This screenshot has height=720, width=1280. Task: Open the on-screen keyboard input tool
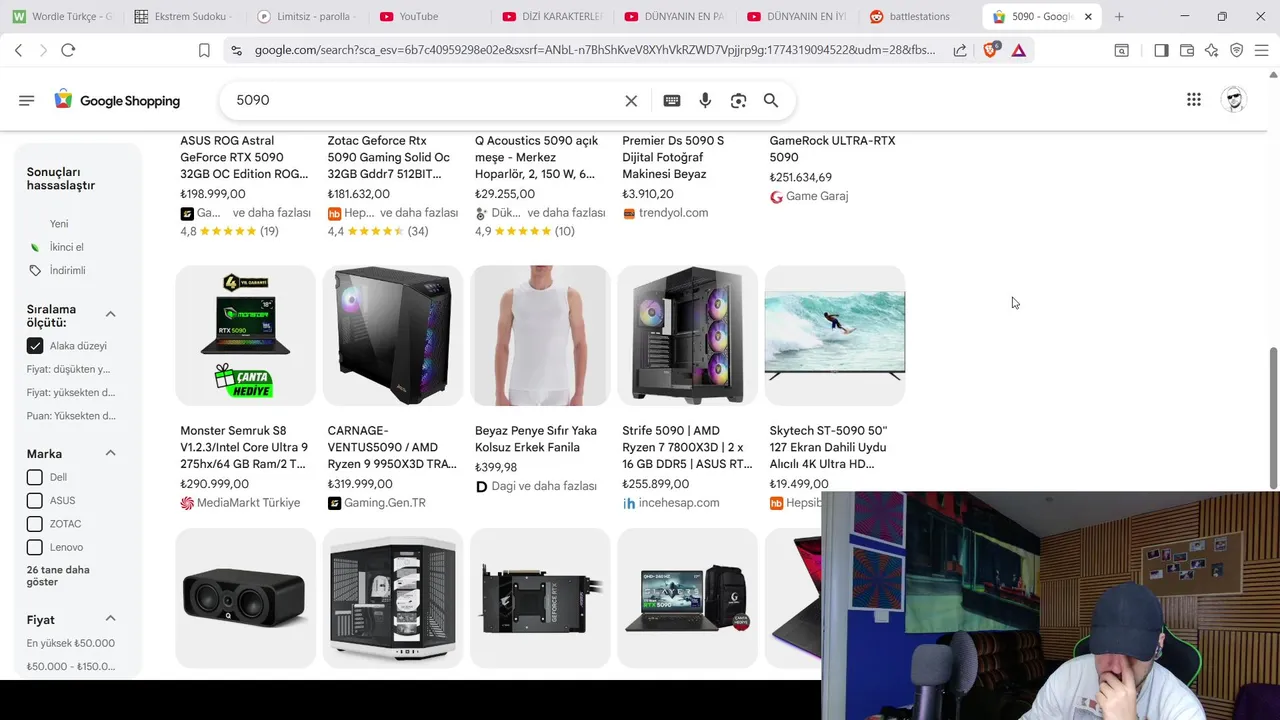point(672,100)
